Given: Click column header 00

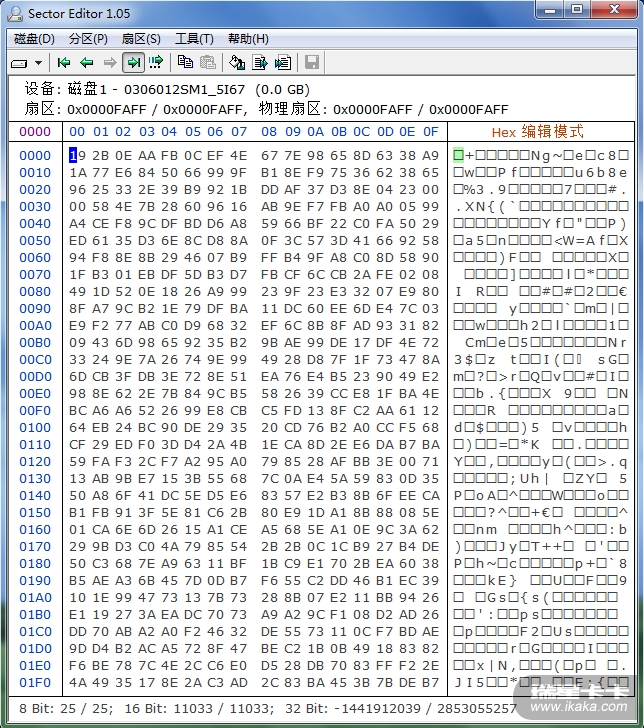Looking at the screenshot, I should 77,132.
